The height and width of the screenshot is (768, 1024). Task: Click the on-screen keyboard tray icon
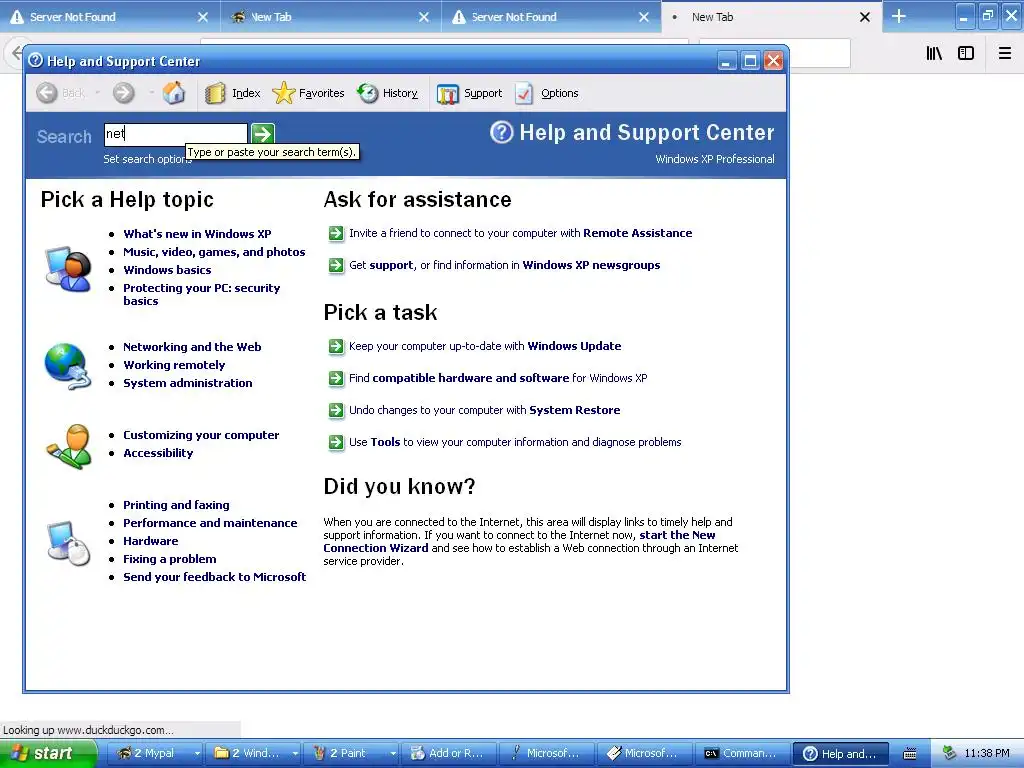point(910,754)
